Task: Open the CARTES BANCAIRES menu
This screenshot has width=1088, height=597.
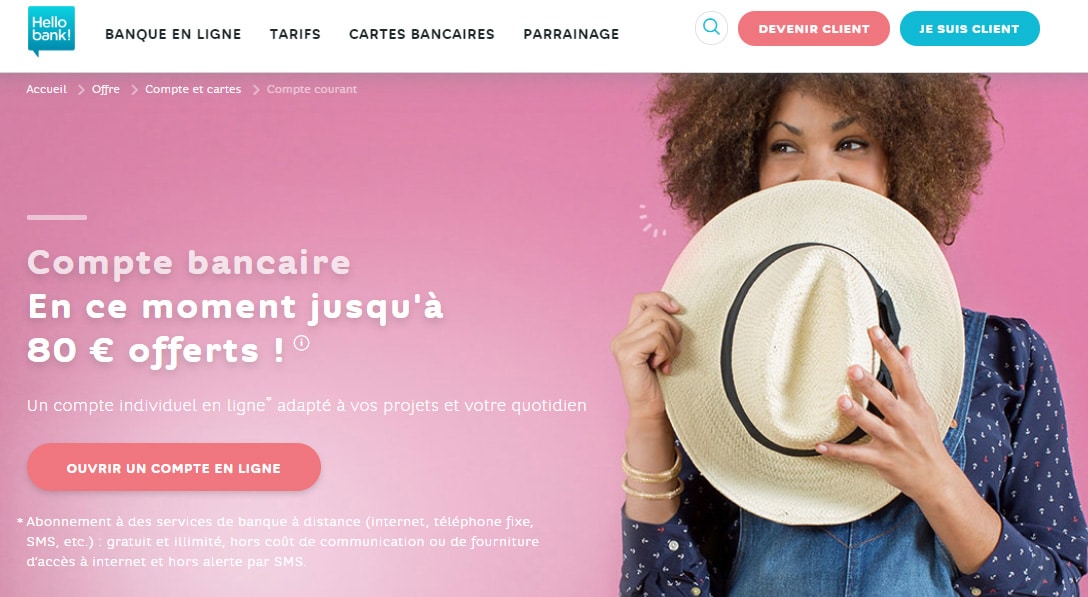Action: pyautogui.click(x=422, y=34)
